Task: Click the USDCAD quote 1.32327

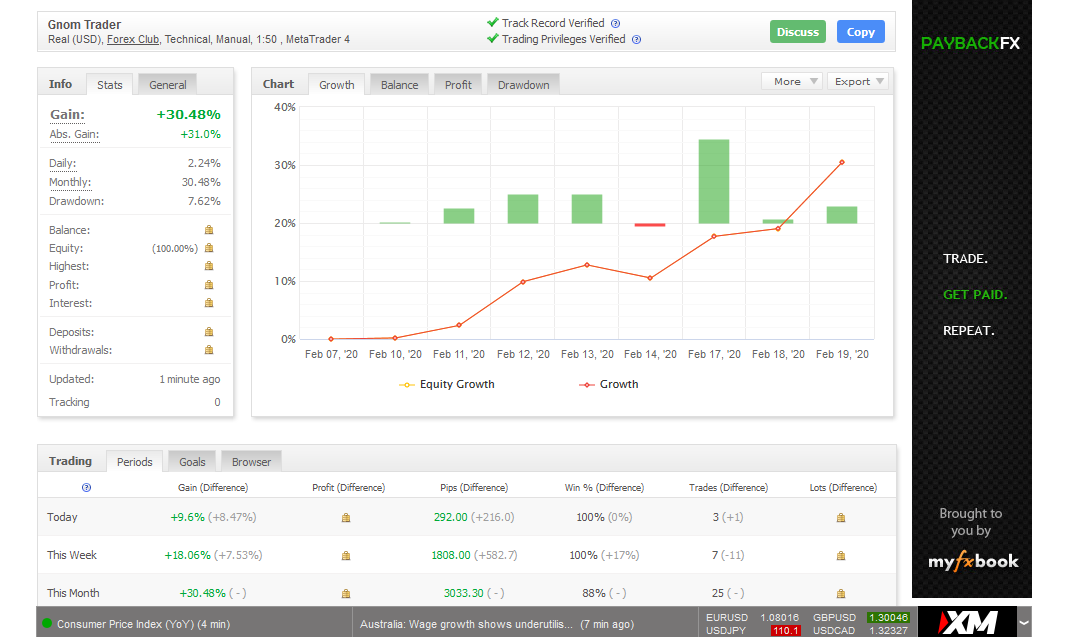Action: [888, 630]
